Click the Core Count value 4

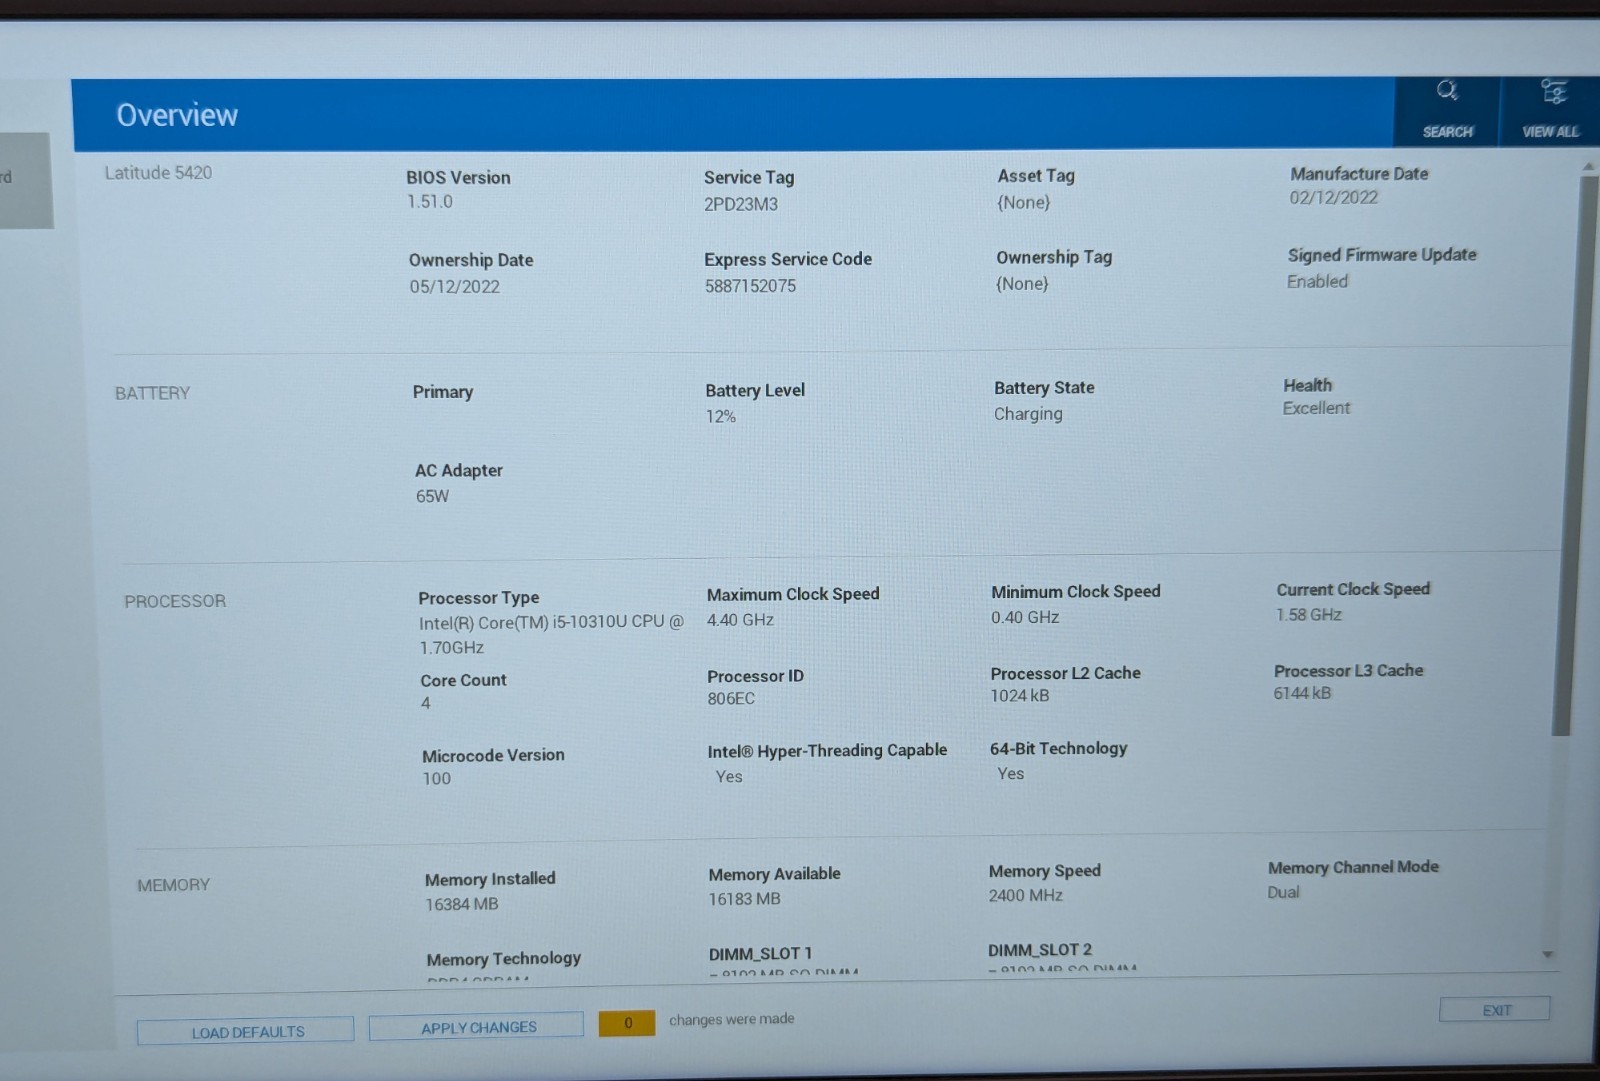[x=426, y=703]
